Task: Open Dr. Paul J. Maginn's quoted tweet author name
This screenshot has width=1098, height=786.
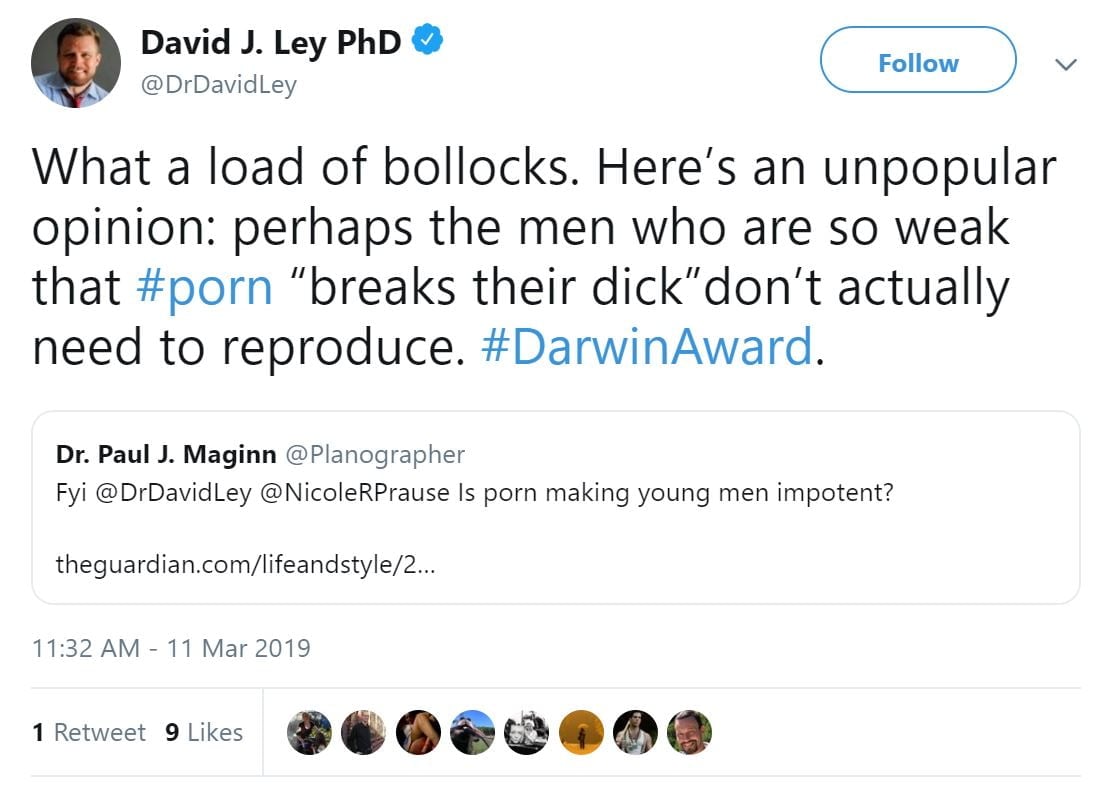Action: [x=166, y=455]
